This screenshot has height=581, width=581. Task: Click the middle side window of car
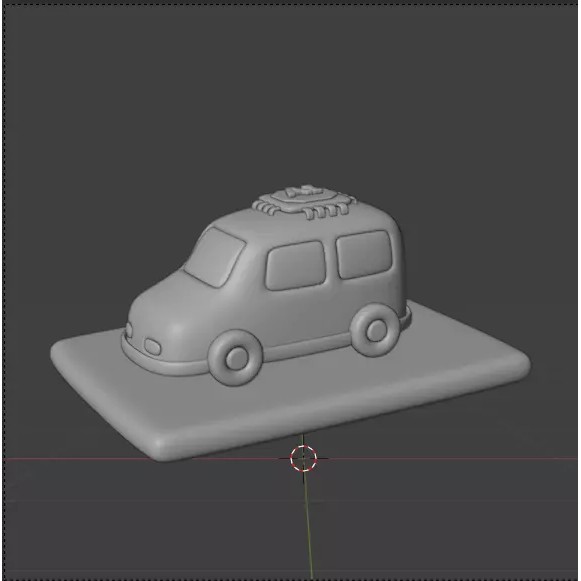pos(296,265)
